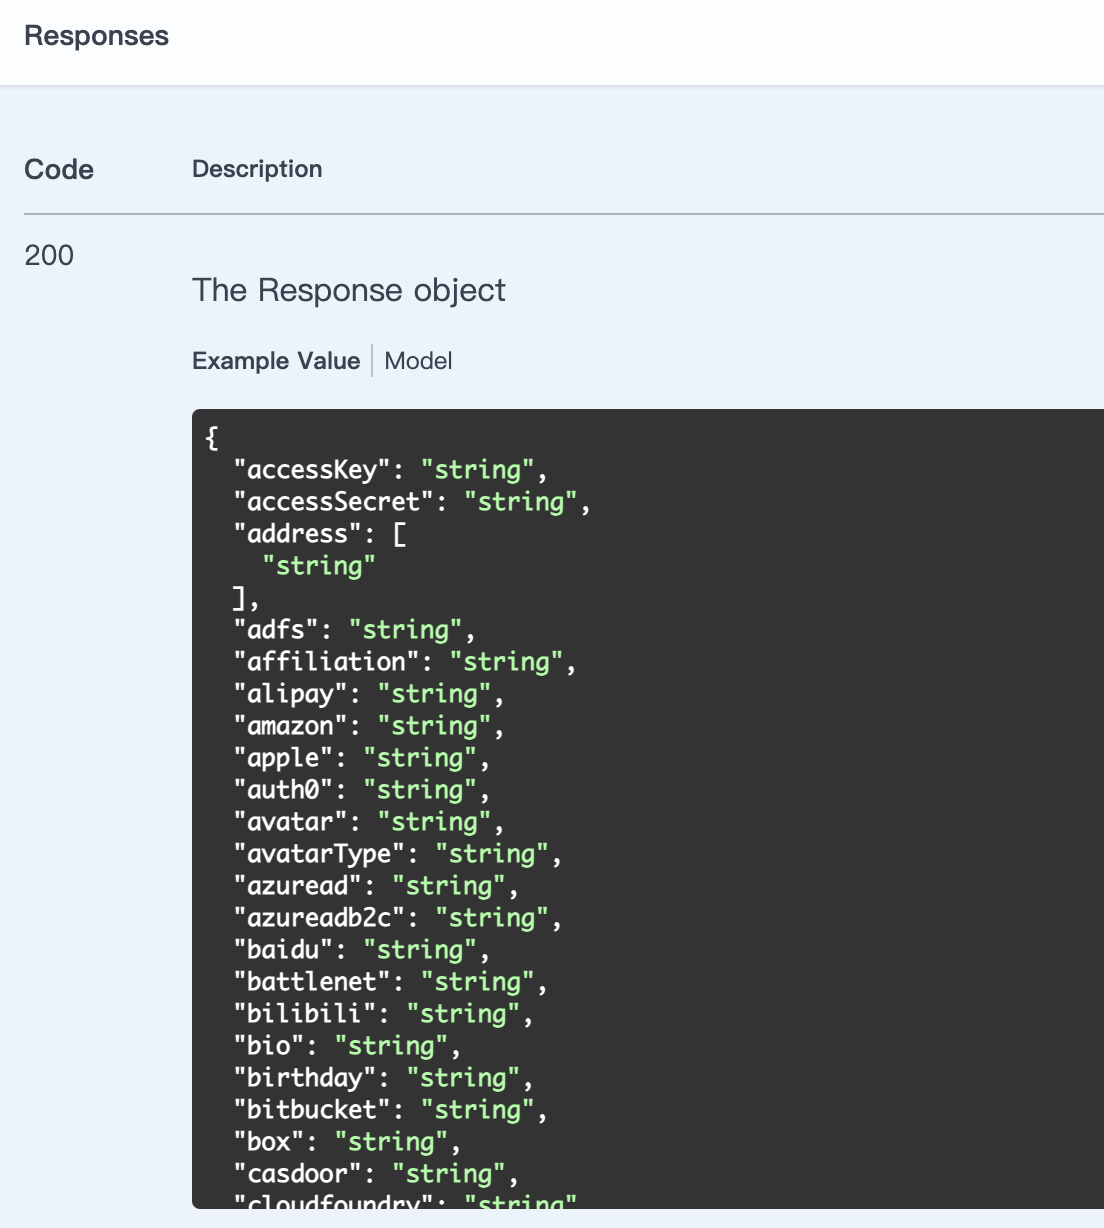Image resolution: width=1104 pixels, height=1228 pixels.
Task: Click the "accessKey" line in JSON
Action: click(x=390, y=470)
